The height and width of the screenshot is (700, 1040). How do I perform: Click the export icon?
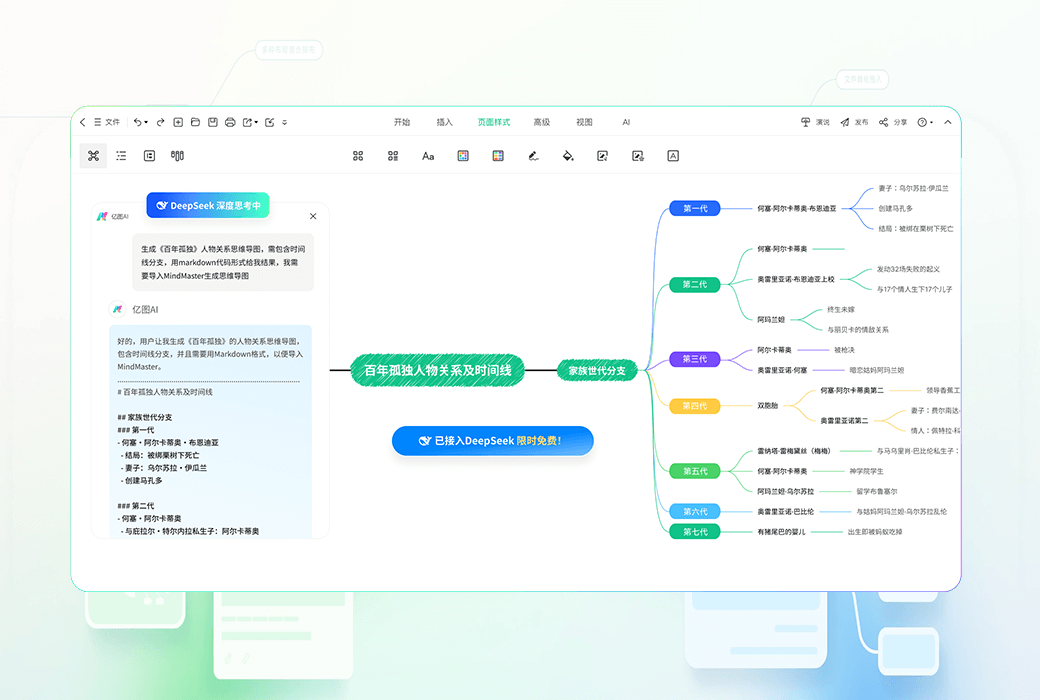247,122
